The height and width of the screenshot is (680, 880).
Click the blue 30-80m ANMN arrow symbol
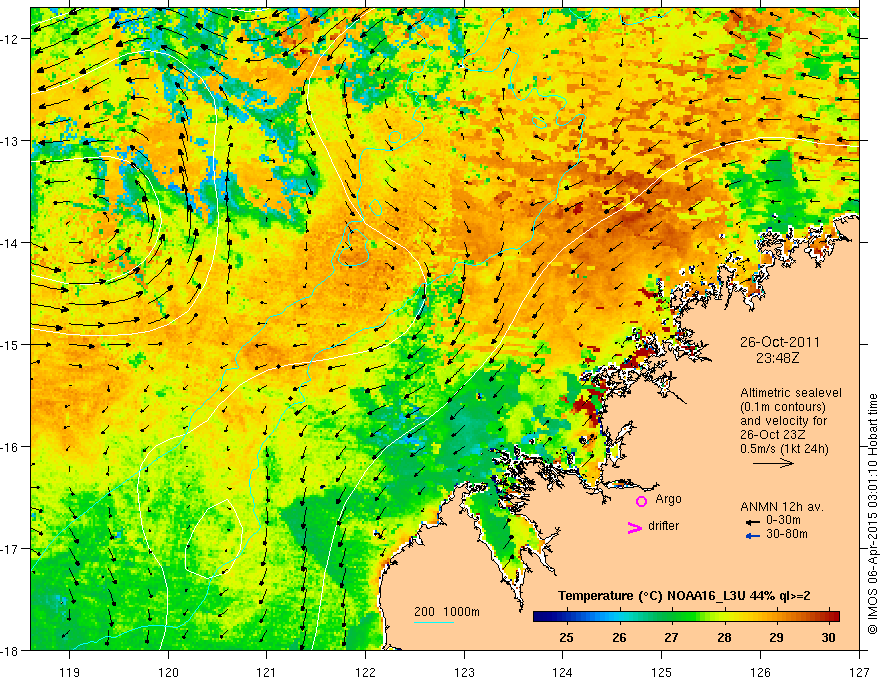[753, 536]
